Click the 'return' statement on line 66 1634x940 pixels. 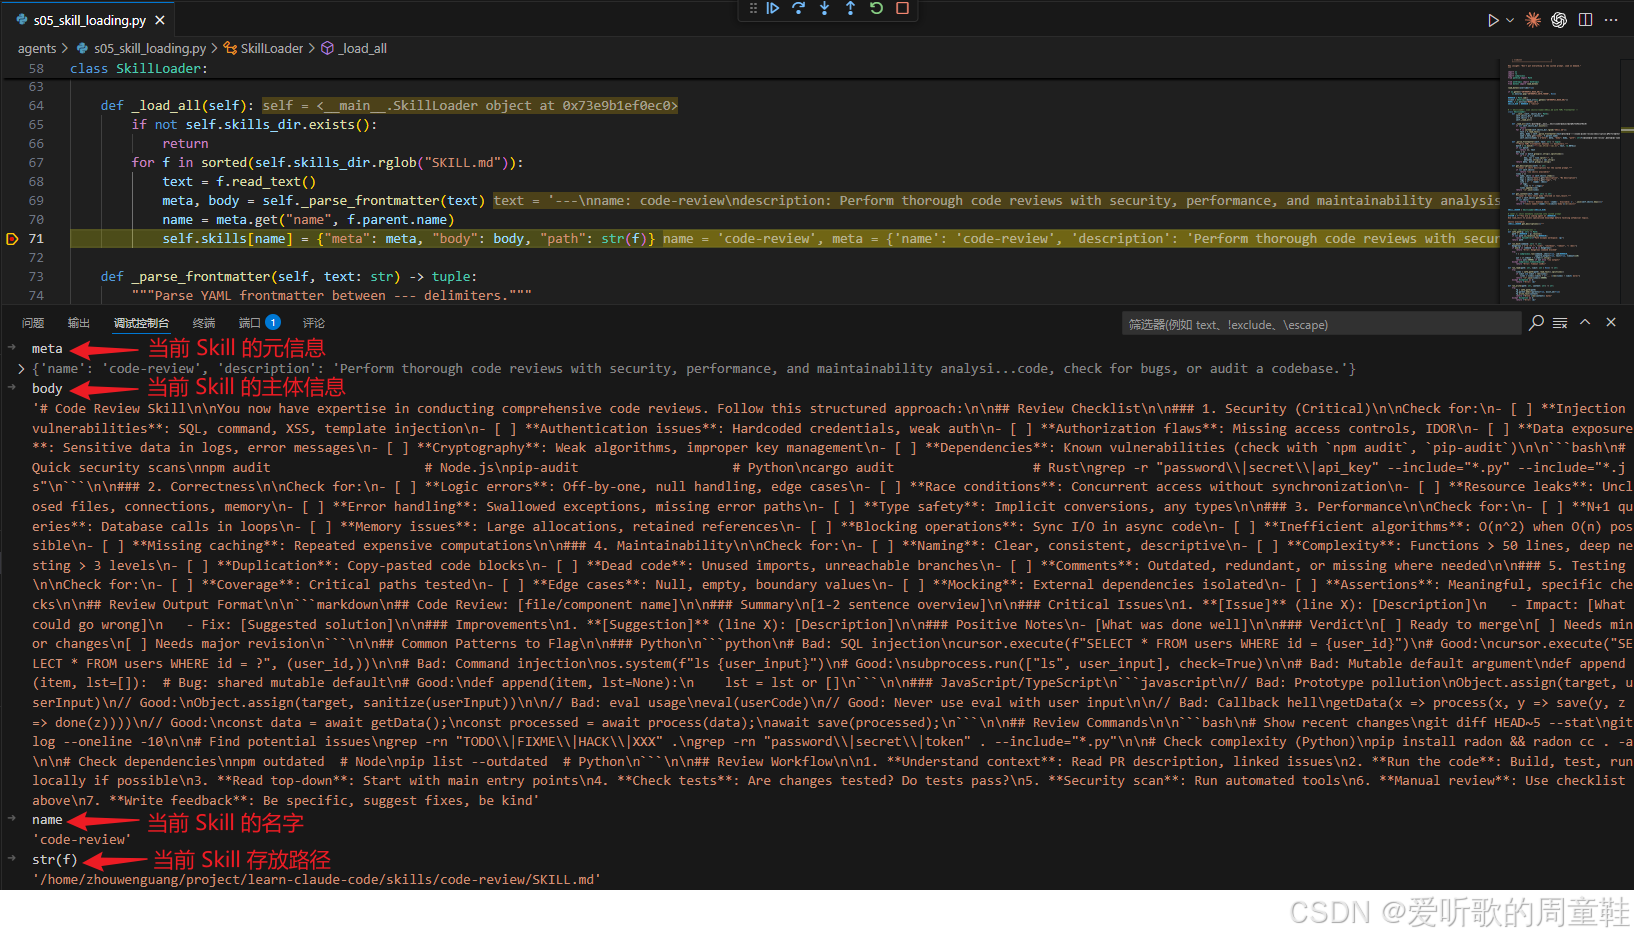(x=185, y=144)
